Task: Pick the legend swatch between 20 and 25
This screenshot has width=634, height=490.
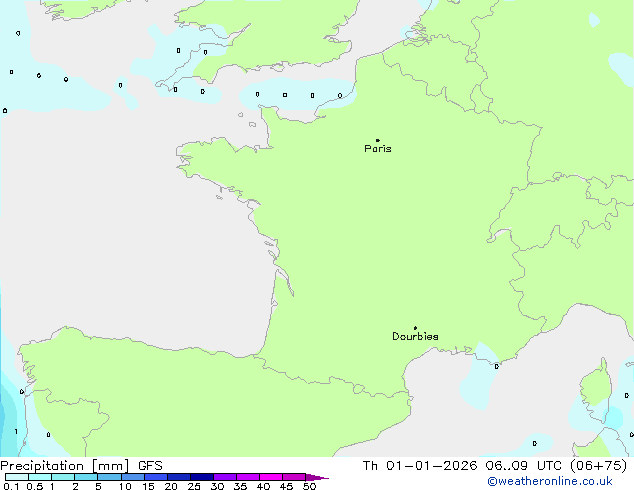Action: point(179,477)
